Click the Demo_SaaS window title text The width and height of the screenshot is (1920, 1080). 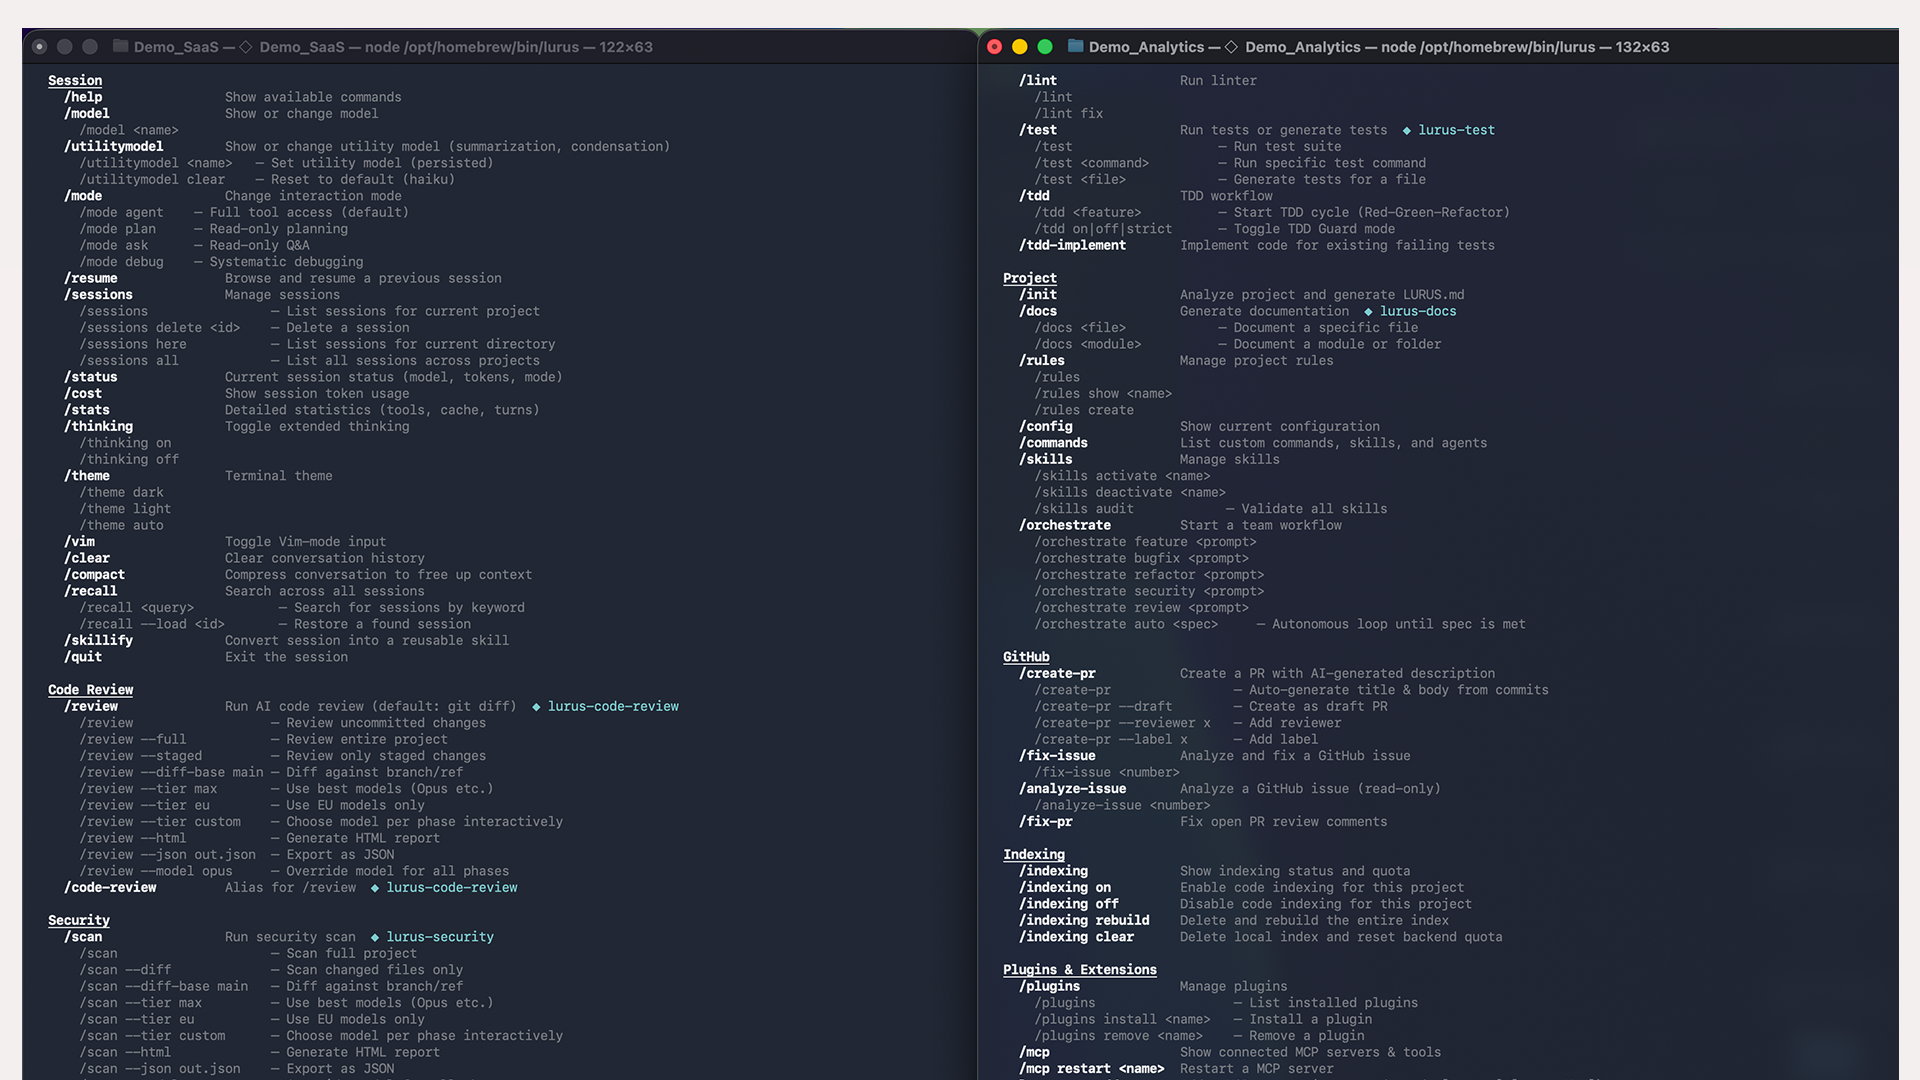393,47
